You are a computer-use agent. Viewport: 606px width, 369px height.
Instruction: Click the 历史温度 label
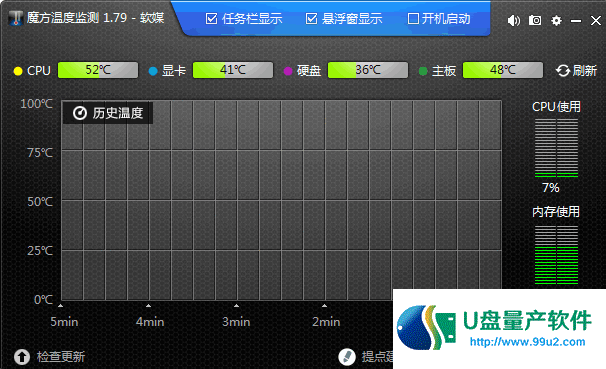coord(118,113)
